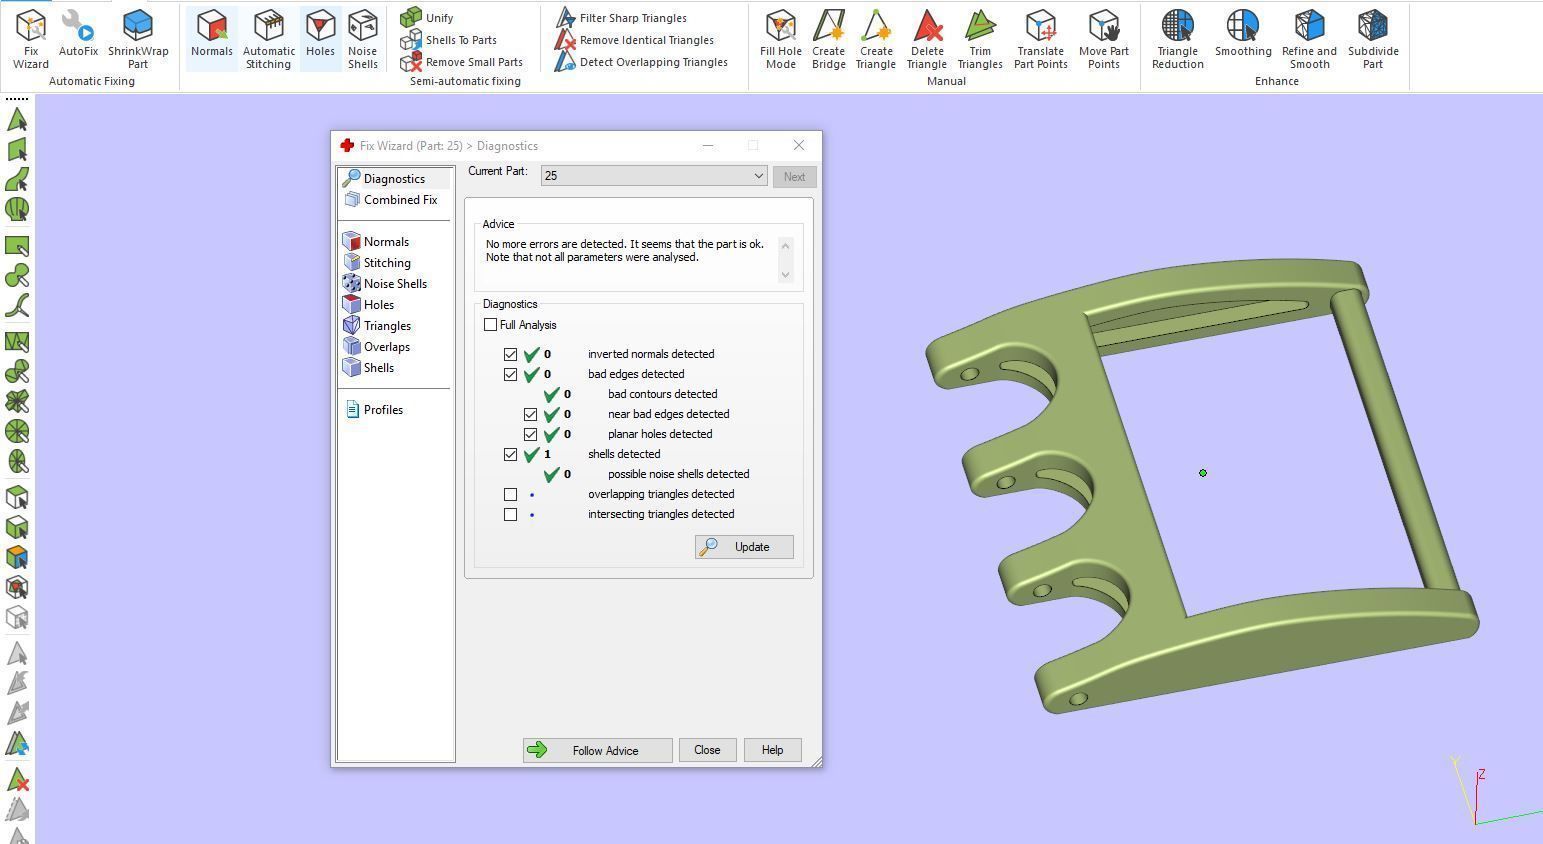Click Remove Small Parts
The width and height of the screenshot is (1543, 844).
coord(462,62)
